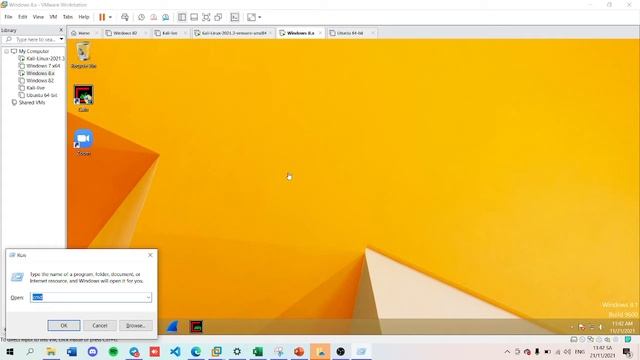
Task: Open the host Windows Start menu
Action: [10, 351]
